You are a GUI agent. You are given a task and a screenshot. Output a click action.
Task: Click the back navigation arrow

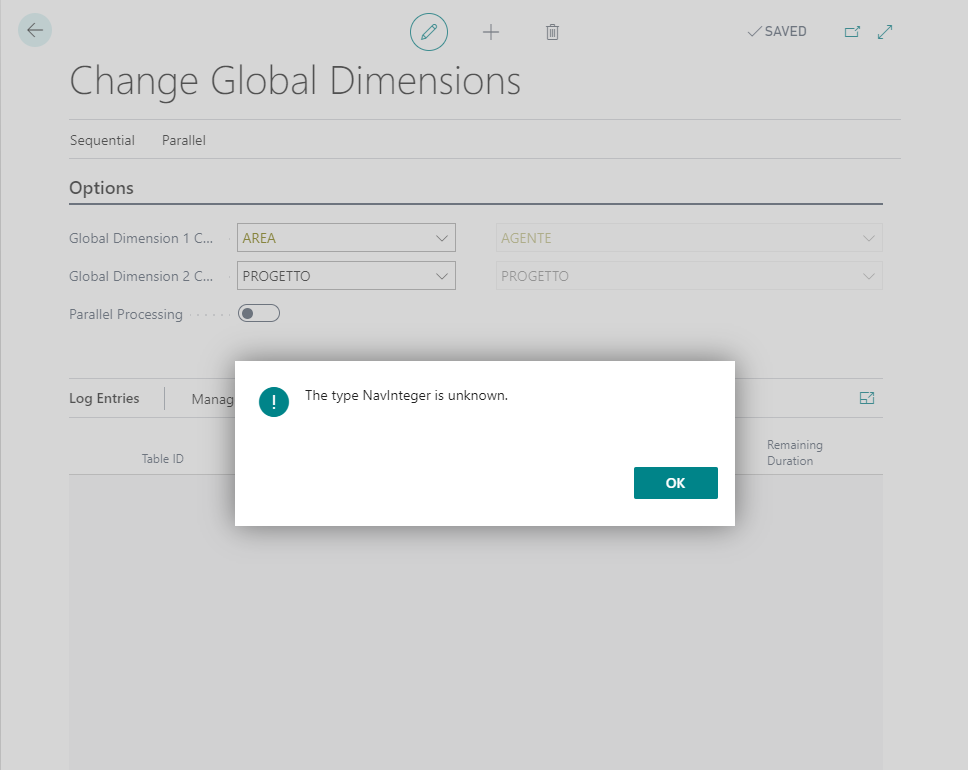tap(35, 30)
